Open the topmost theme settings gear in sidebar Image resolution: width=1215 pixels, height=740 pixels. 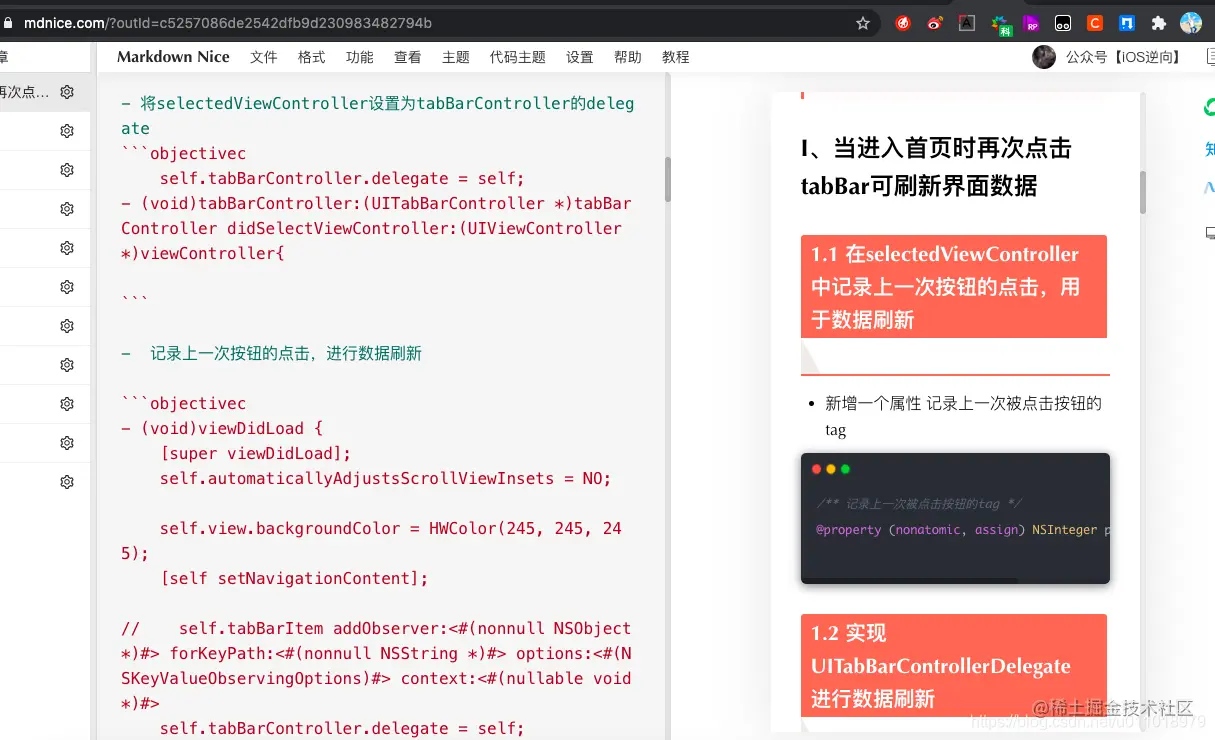click(66, 91)
